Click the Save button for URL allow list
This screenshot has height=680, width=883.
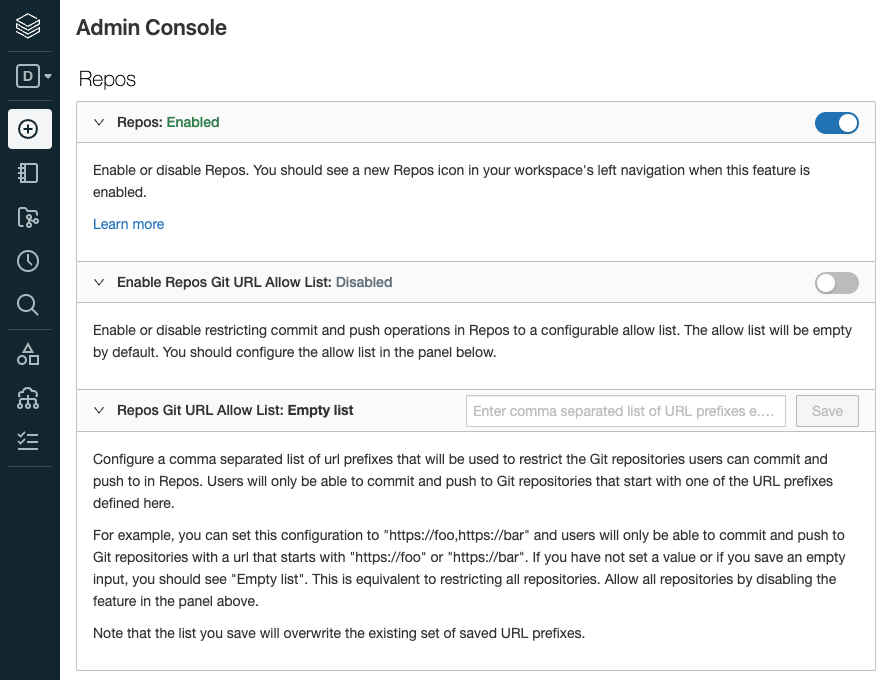pyautogui.click(x=827, y=411)
